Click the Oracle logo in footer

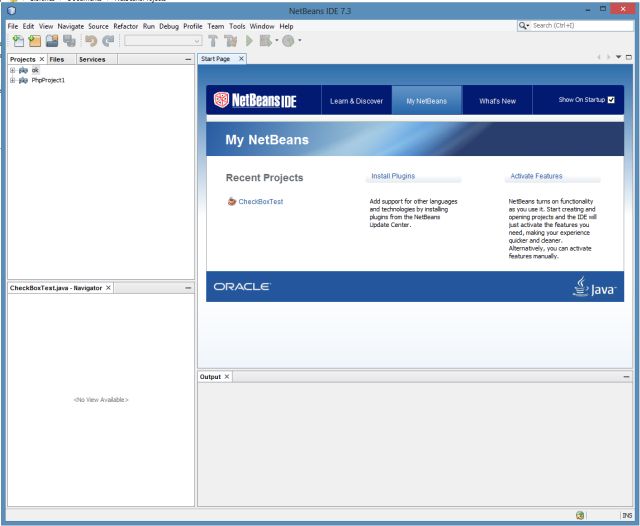click(x=242, y=287)
